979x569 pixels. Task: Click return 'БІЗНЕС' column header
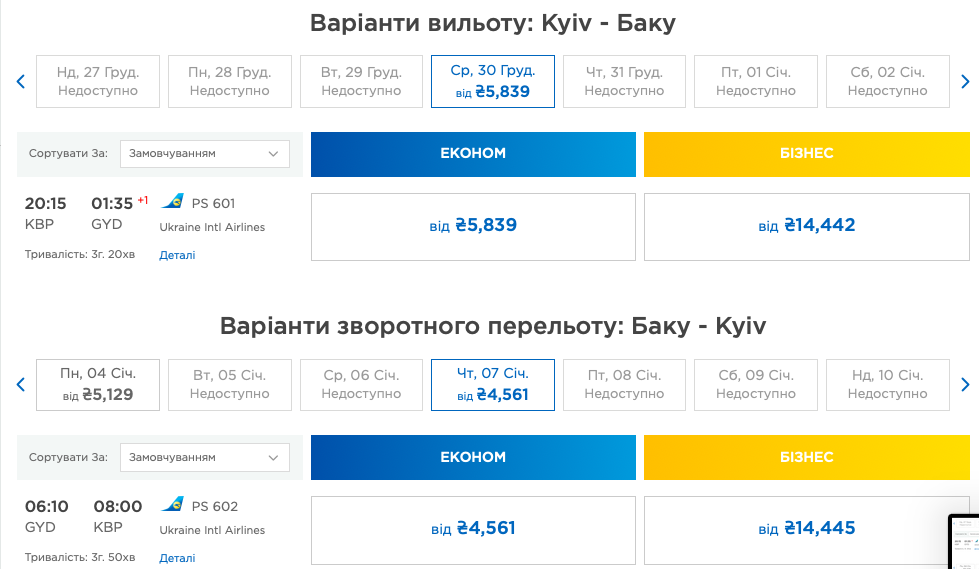pyautogui.click(x=806, y=457)
